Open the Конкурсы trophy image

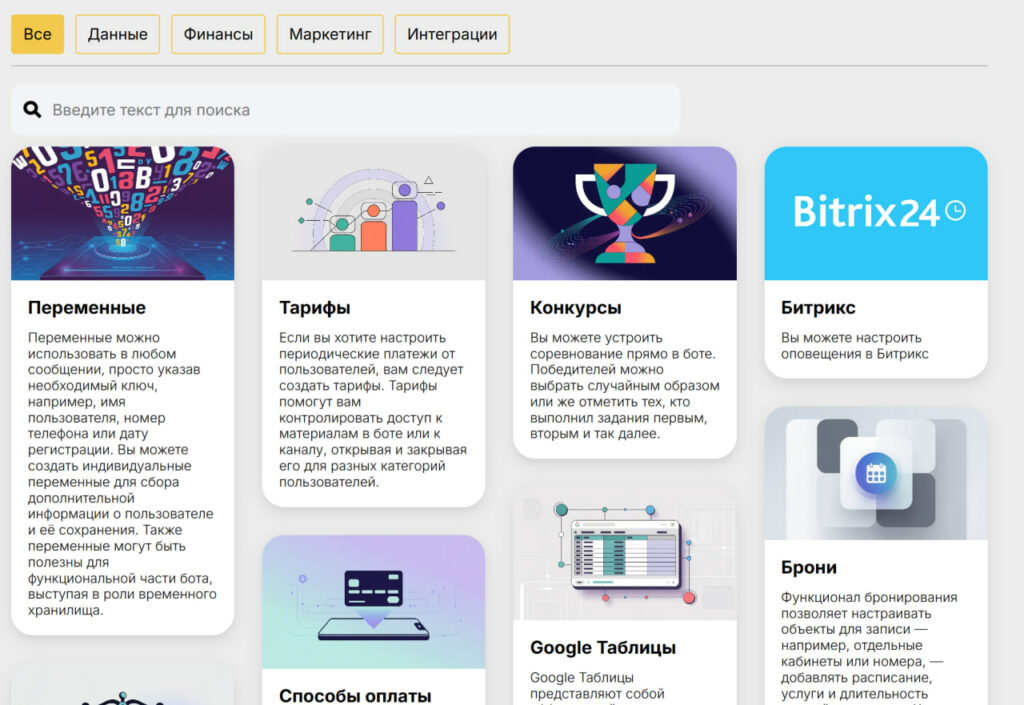(x=625, y=213)
